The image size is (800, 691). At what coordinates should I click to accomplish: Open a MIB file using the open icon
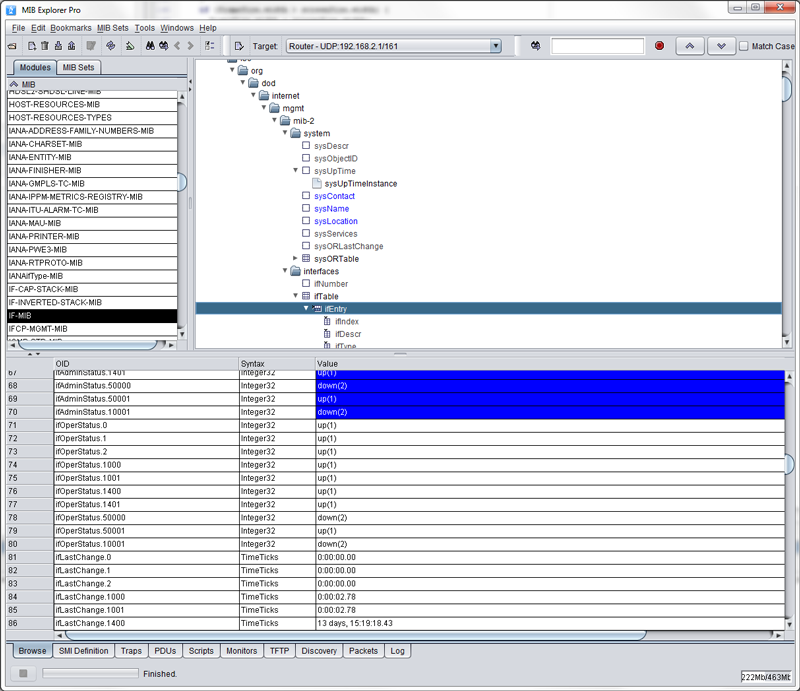11,46
